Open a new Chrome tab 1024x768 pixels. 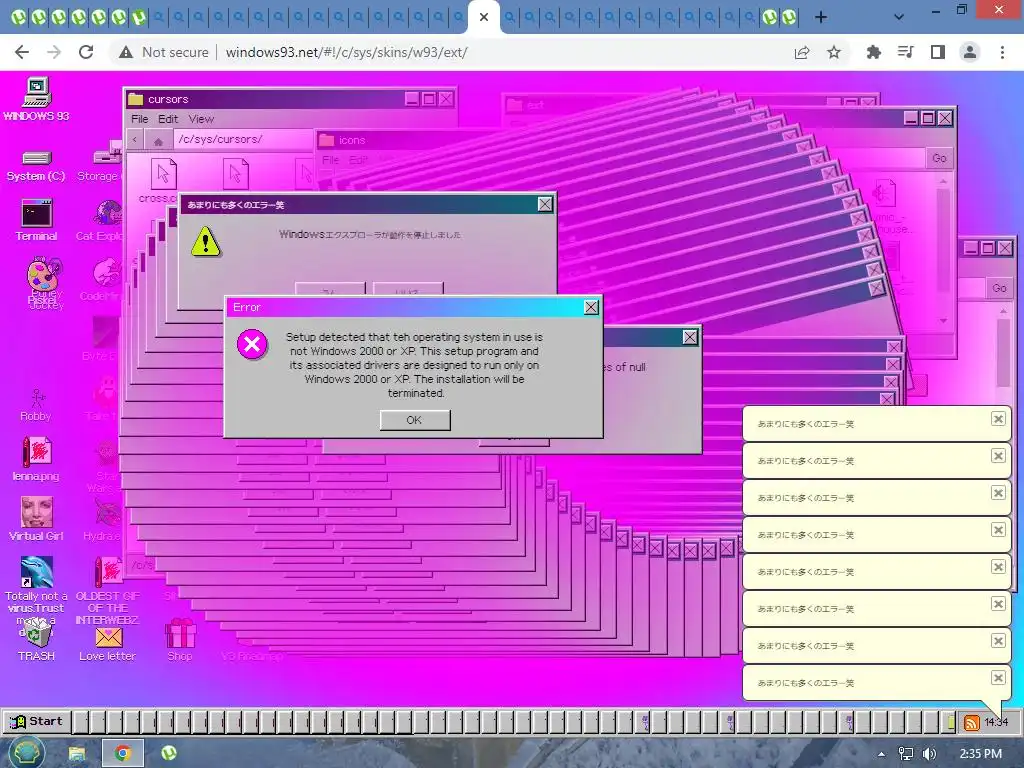coord(821,17)
